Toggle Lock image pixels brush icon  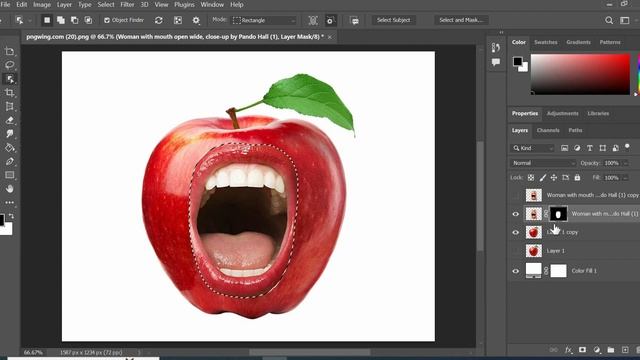[542, 178]
